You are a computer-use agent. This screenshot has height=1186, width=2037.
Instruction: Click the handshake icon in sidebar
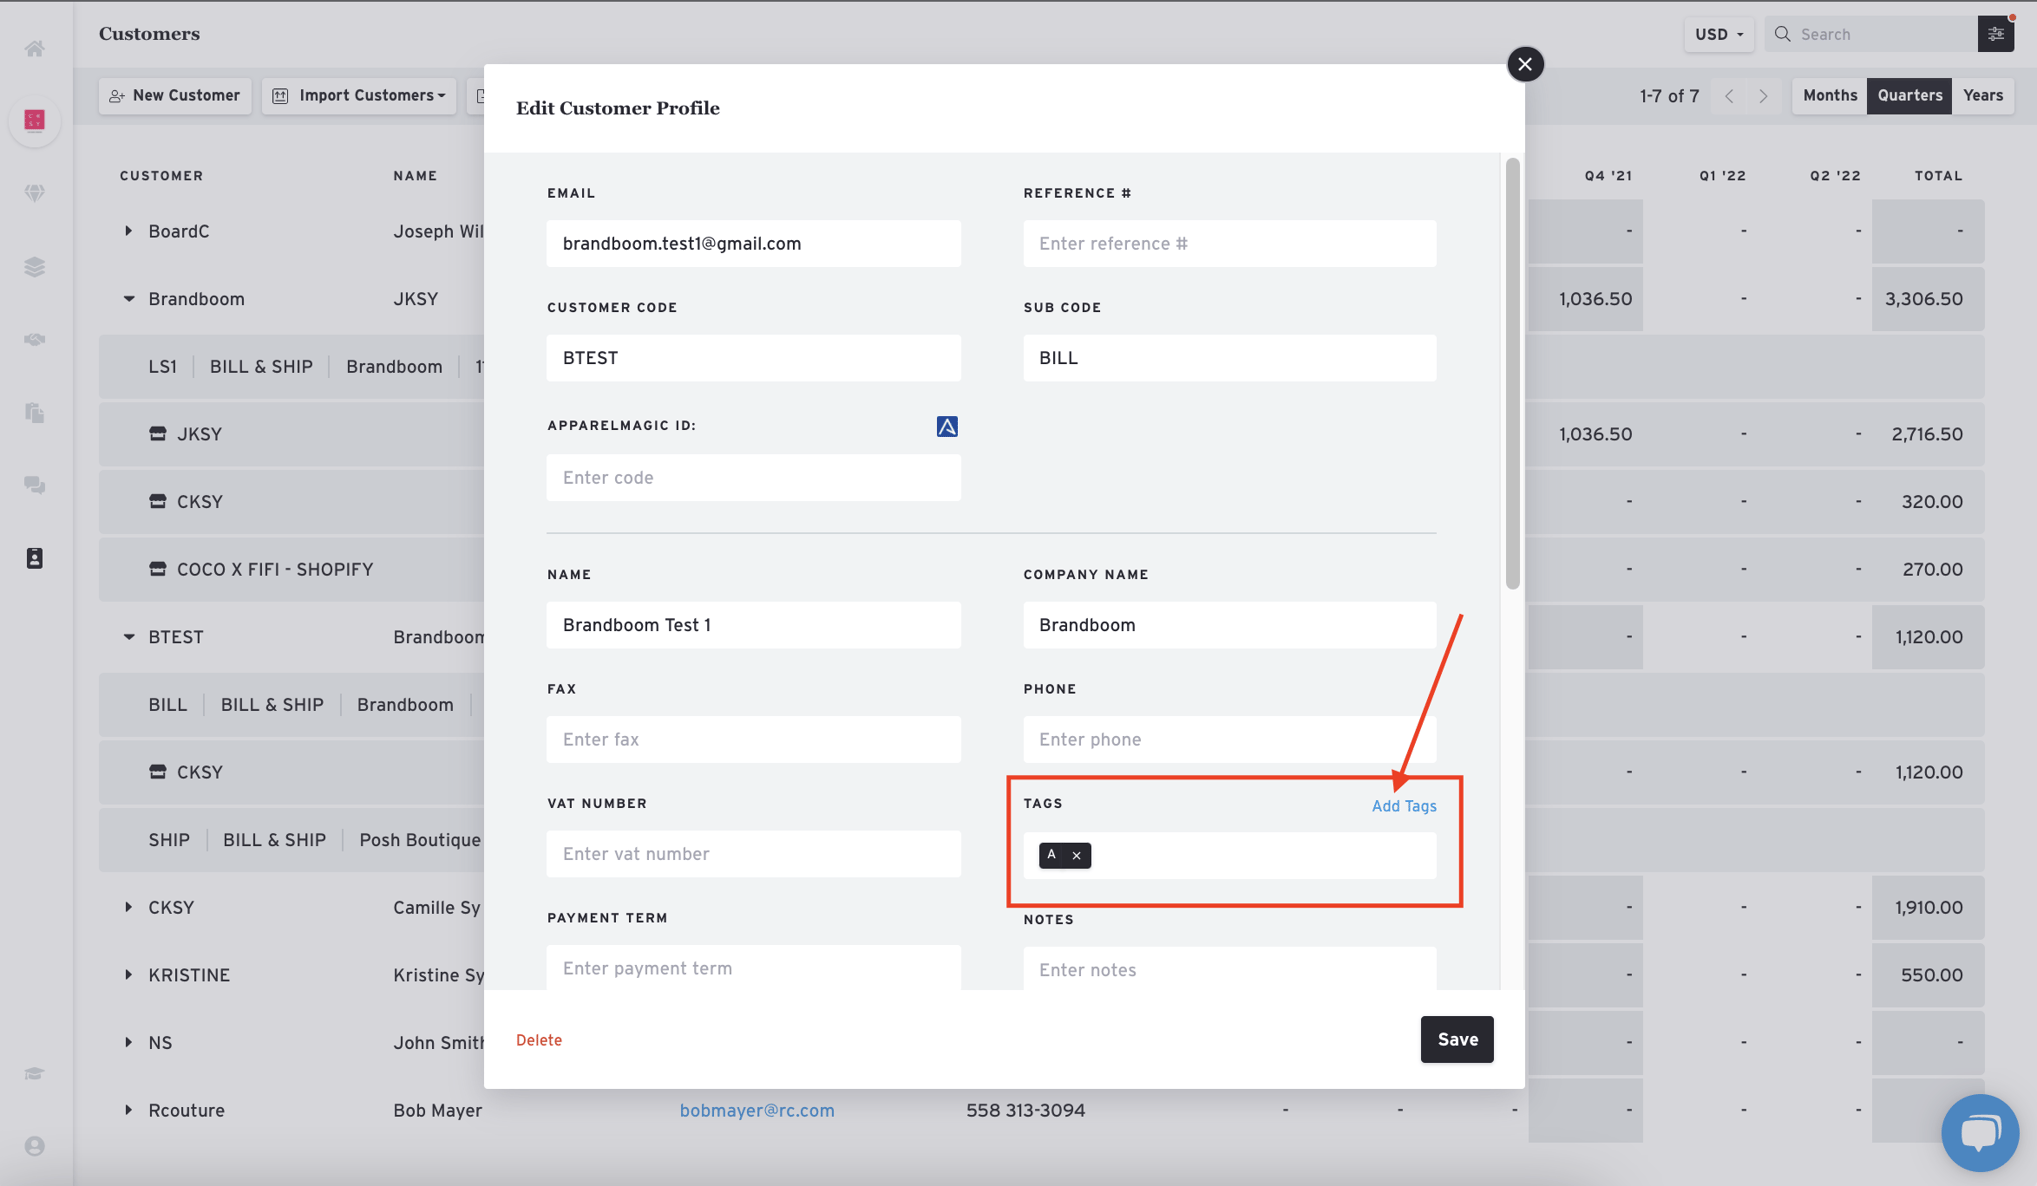(x=35, y=340)
